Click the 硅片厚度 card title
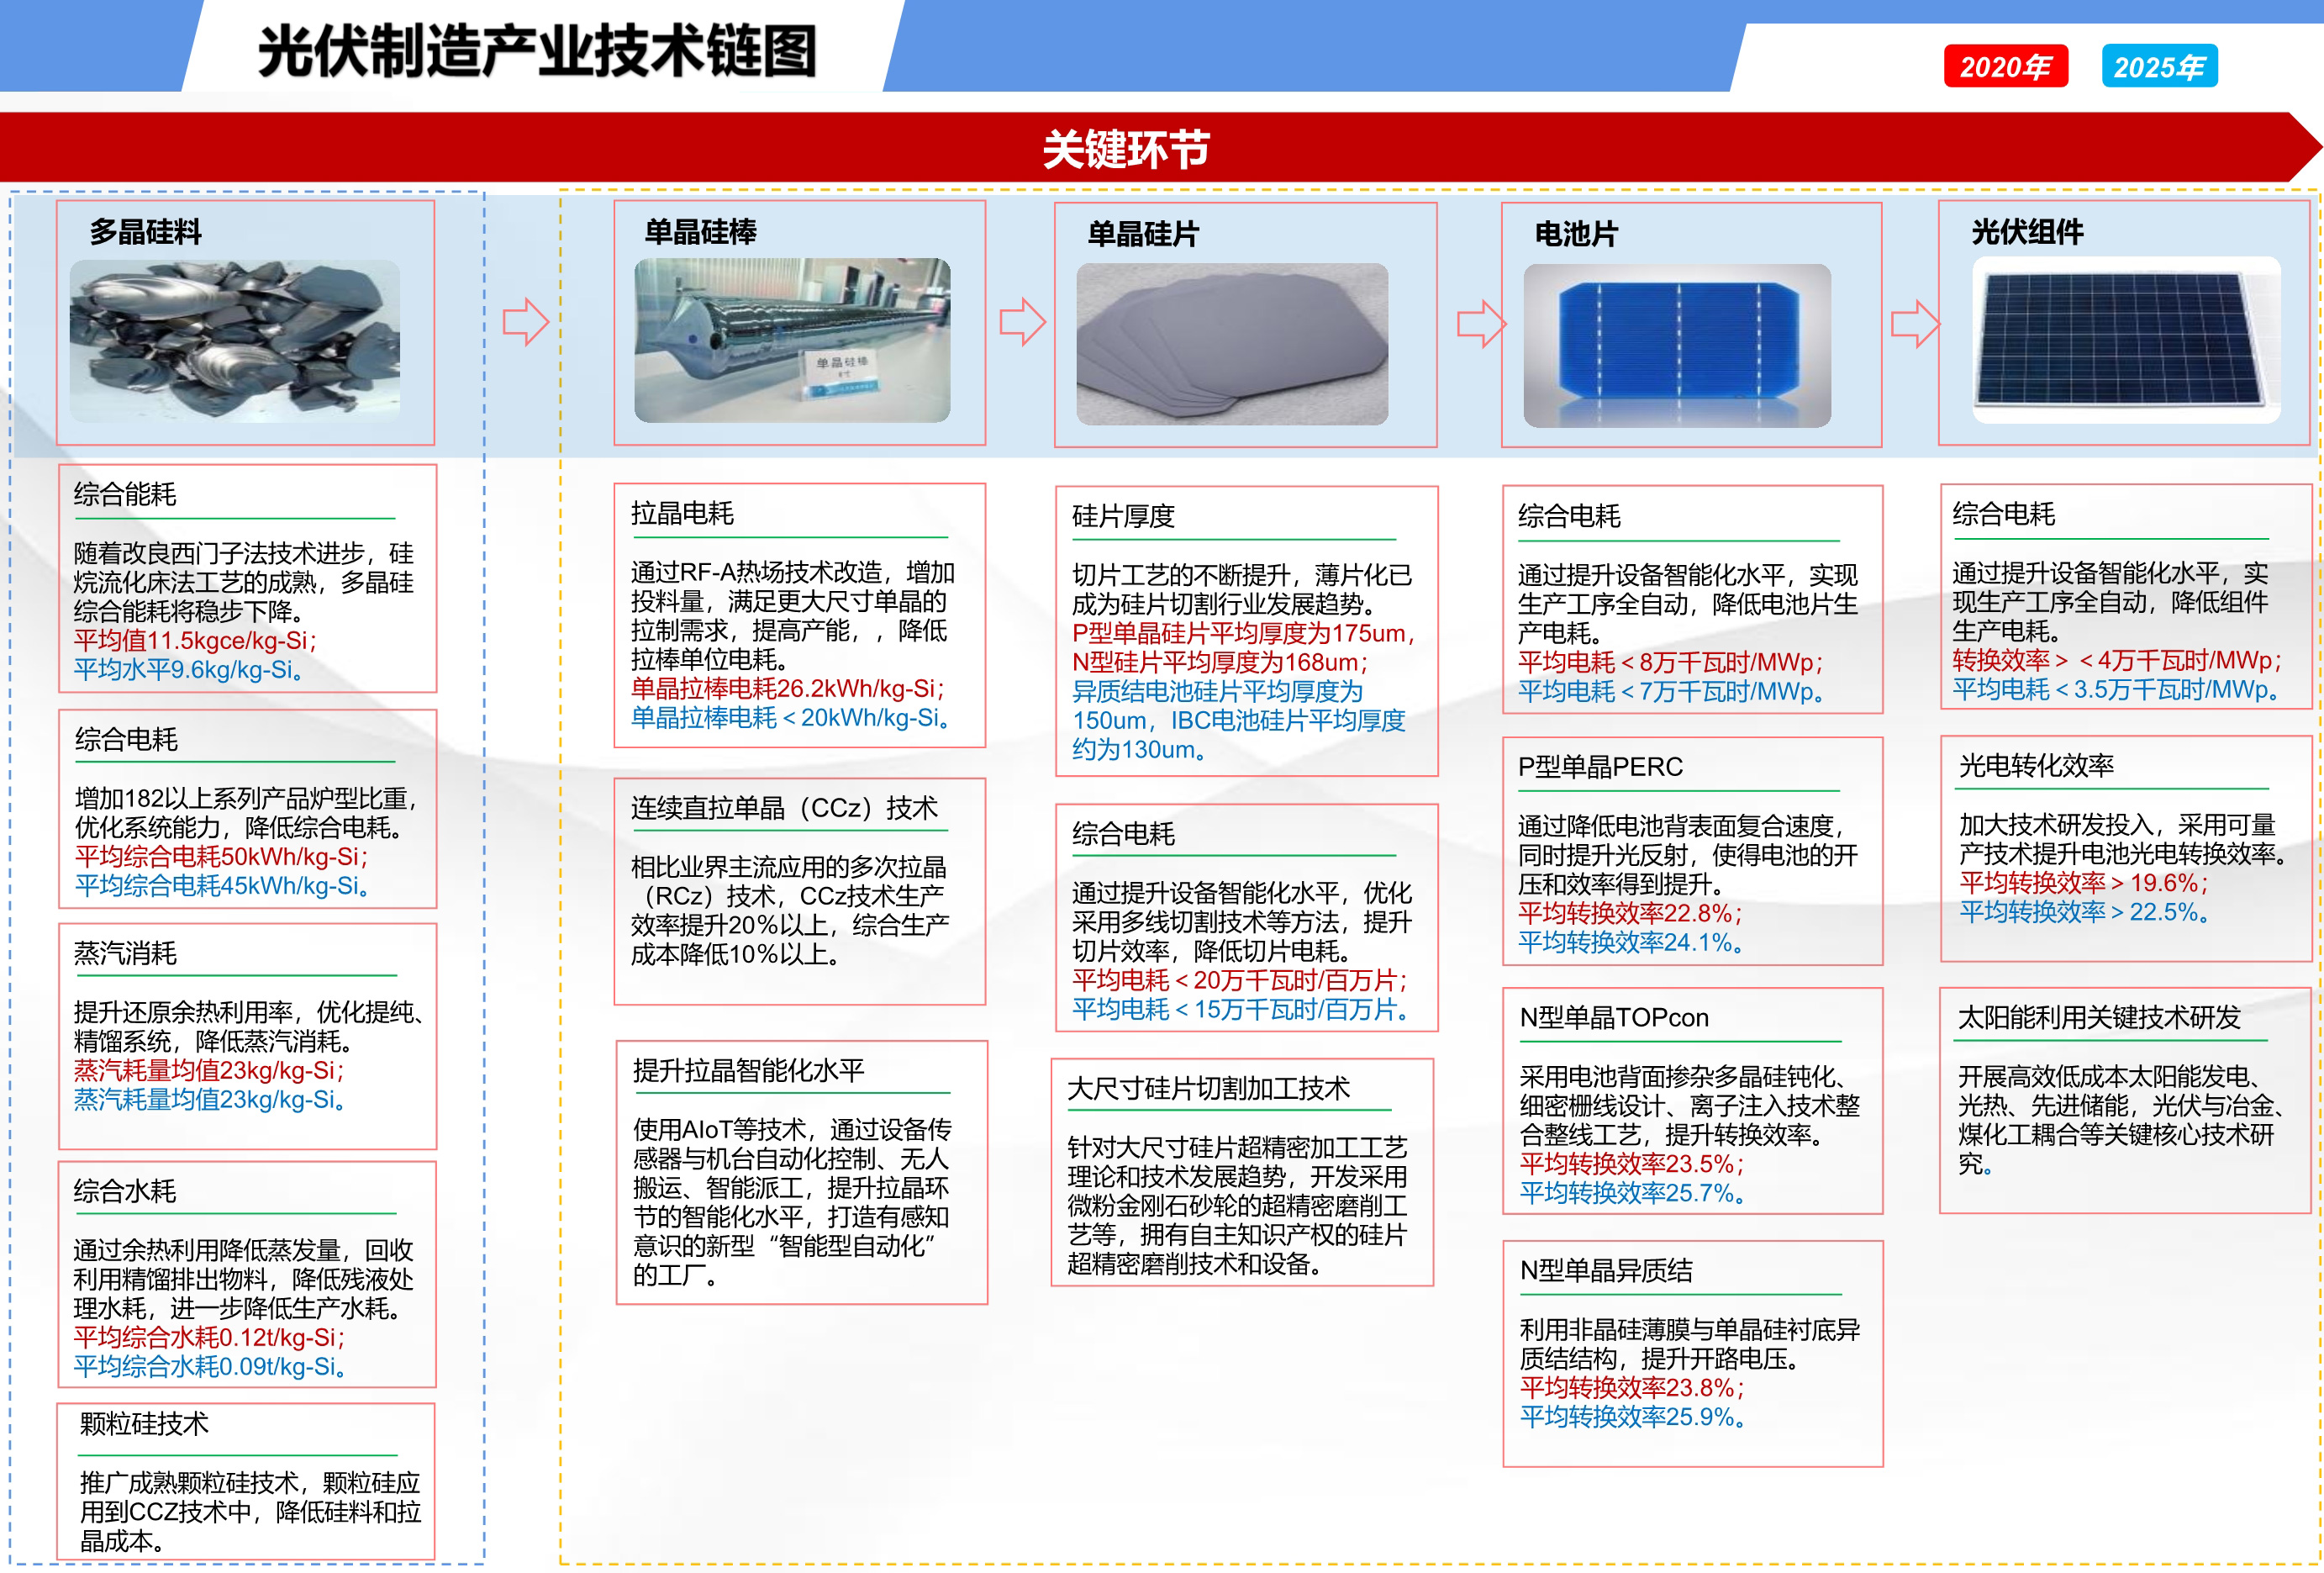Screen dimensions: 2324x1573 coord(1123,516)
